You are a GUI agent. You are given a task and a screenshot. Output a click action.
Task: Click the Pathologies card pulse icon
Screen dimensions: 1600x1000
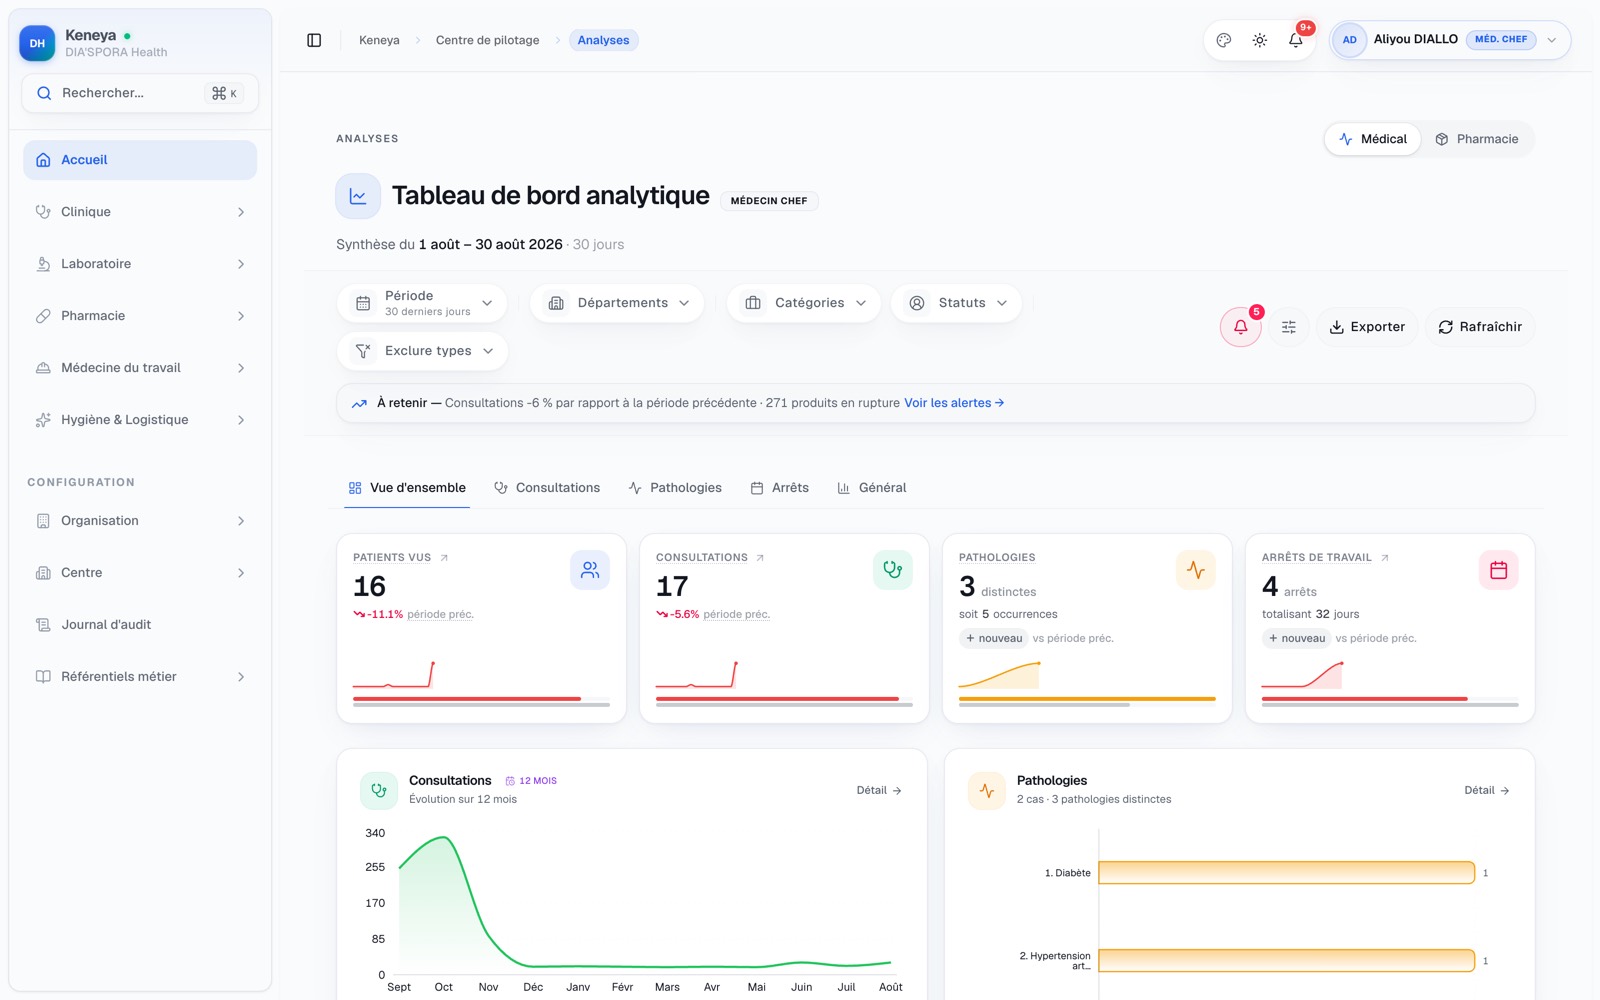tap(1196, 570)
